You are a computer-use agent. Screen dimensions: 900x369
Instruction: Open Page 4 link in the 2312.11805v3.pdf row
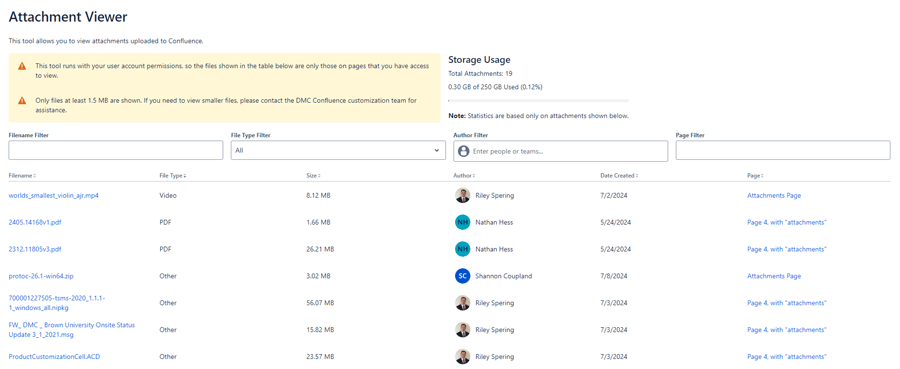(x=787, y=250)
